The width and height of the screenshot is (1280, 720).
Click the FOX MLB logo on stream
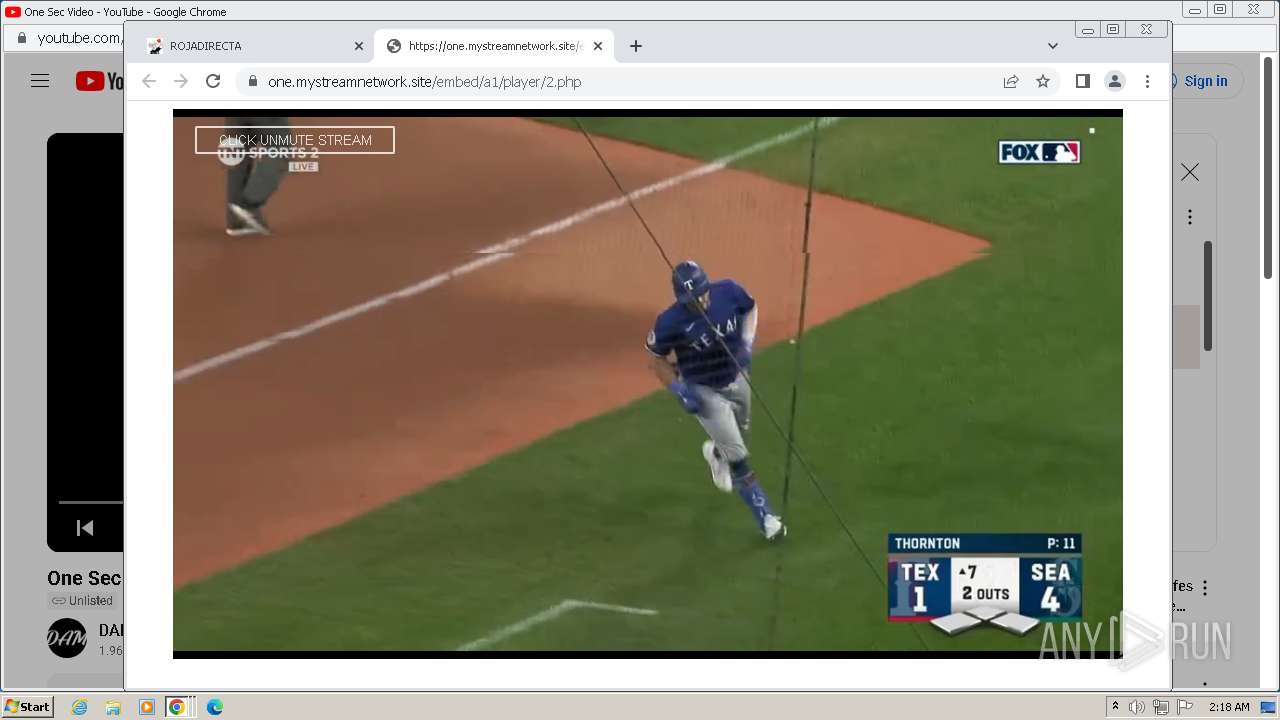(1039, 152)
